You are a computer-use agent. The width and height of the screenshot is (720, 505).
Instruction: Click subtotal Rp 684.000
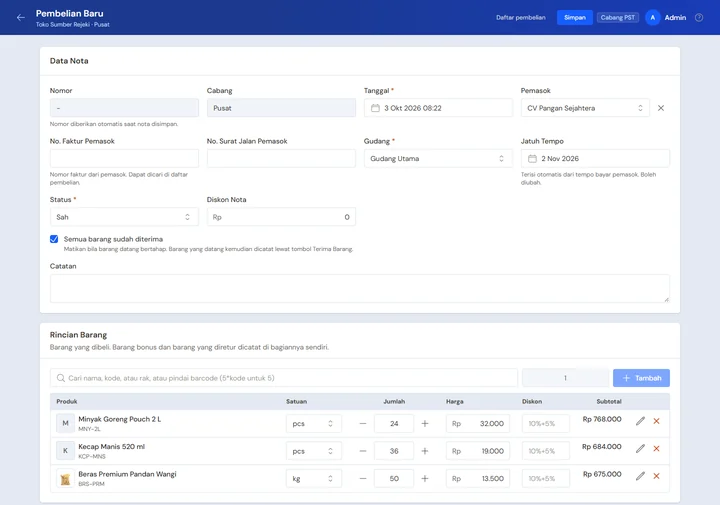tap(602, 447)
